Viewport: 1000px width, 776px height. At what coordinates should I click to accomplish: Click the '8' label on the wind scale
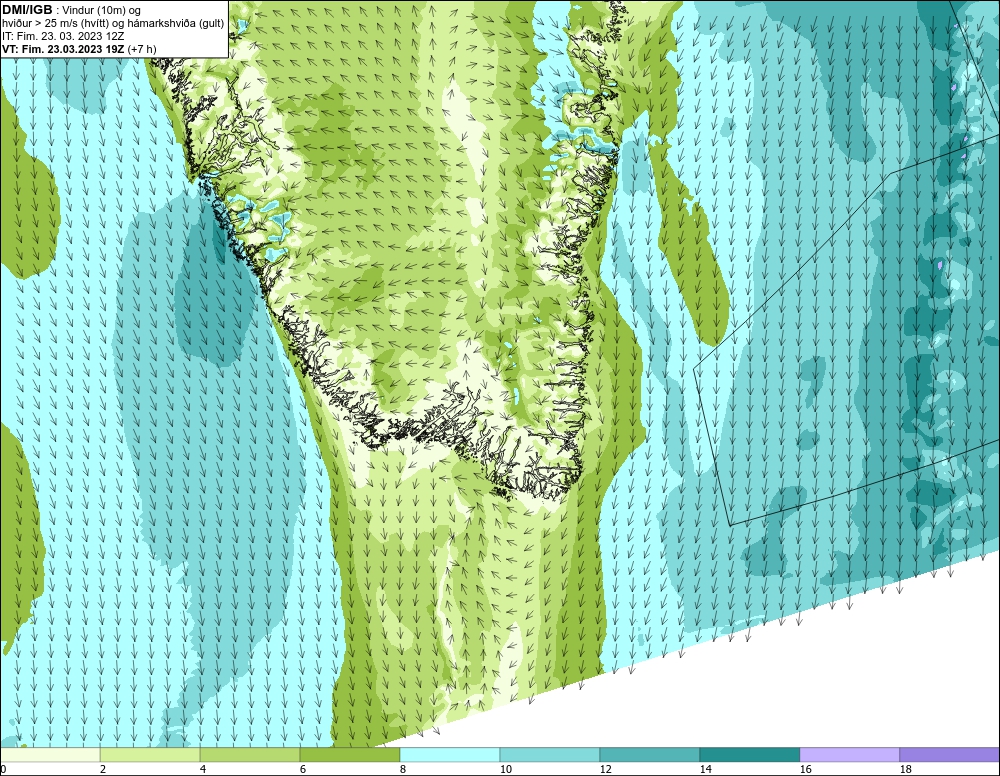tap(402, 769)
